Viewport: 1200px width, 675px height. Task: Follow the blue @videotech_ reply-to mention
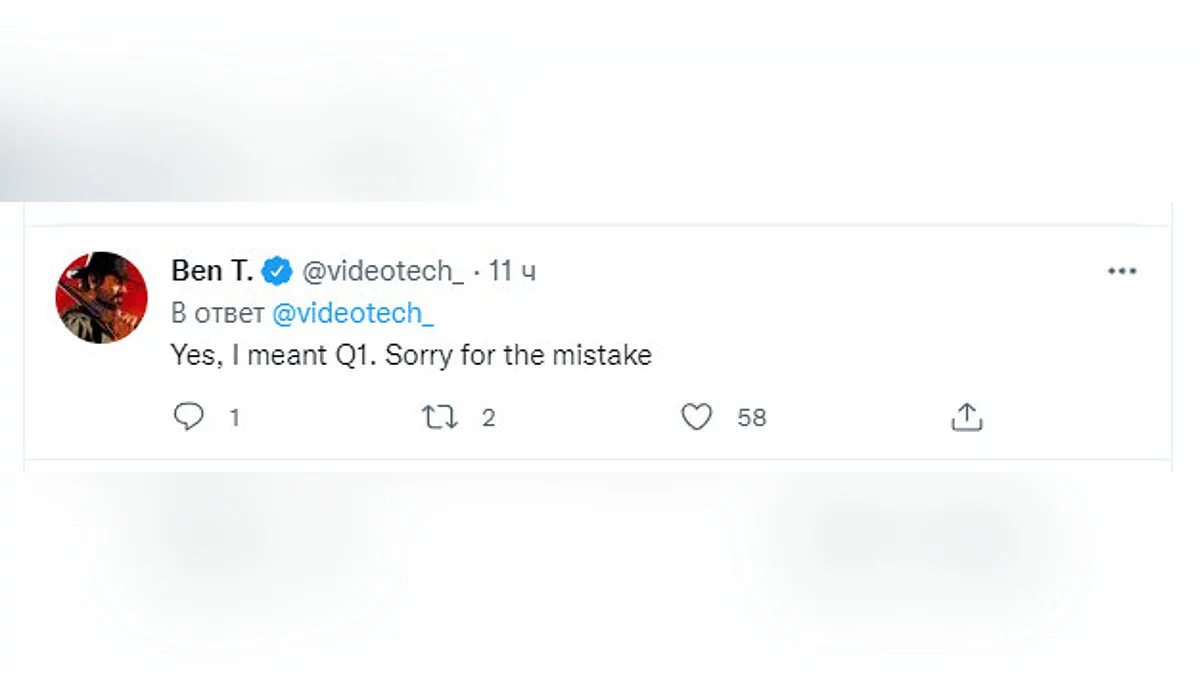(x=353, y=313)
